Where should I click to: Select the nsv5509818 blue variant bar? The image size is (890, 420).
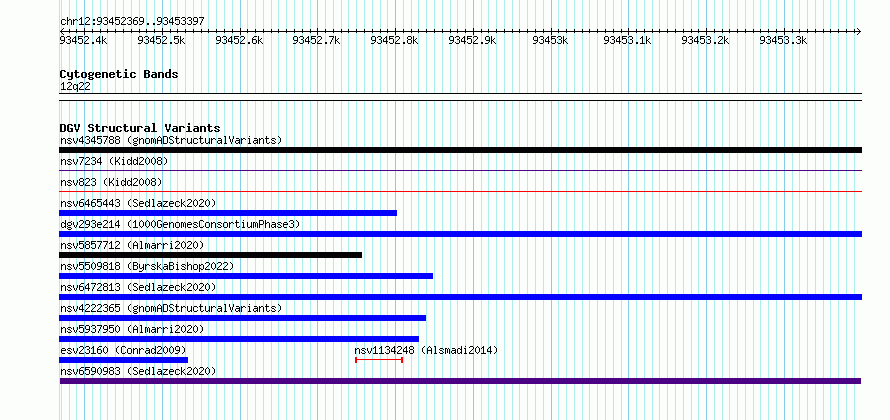(246, 276)
